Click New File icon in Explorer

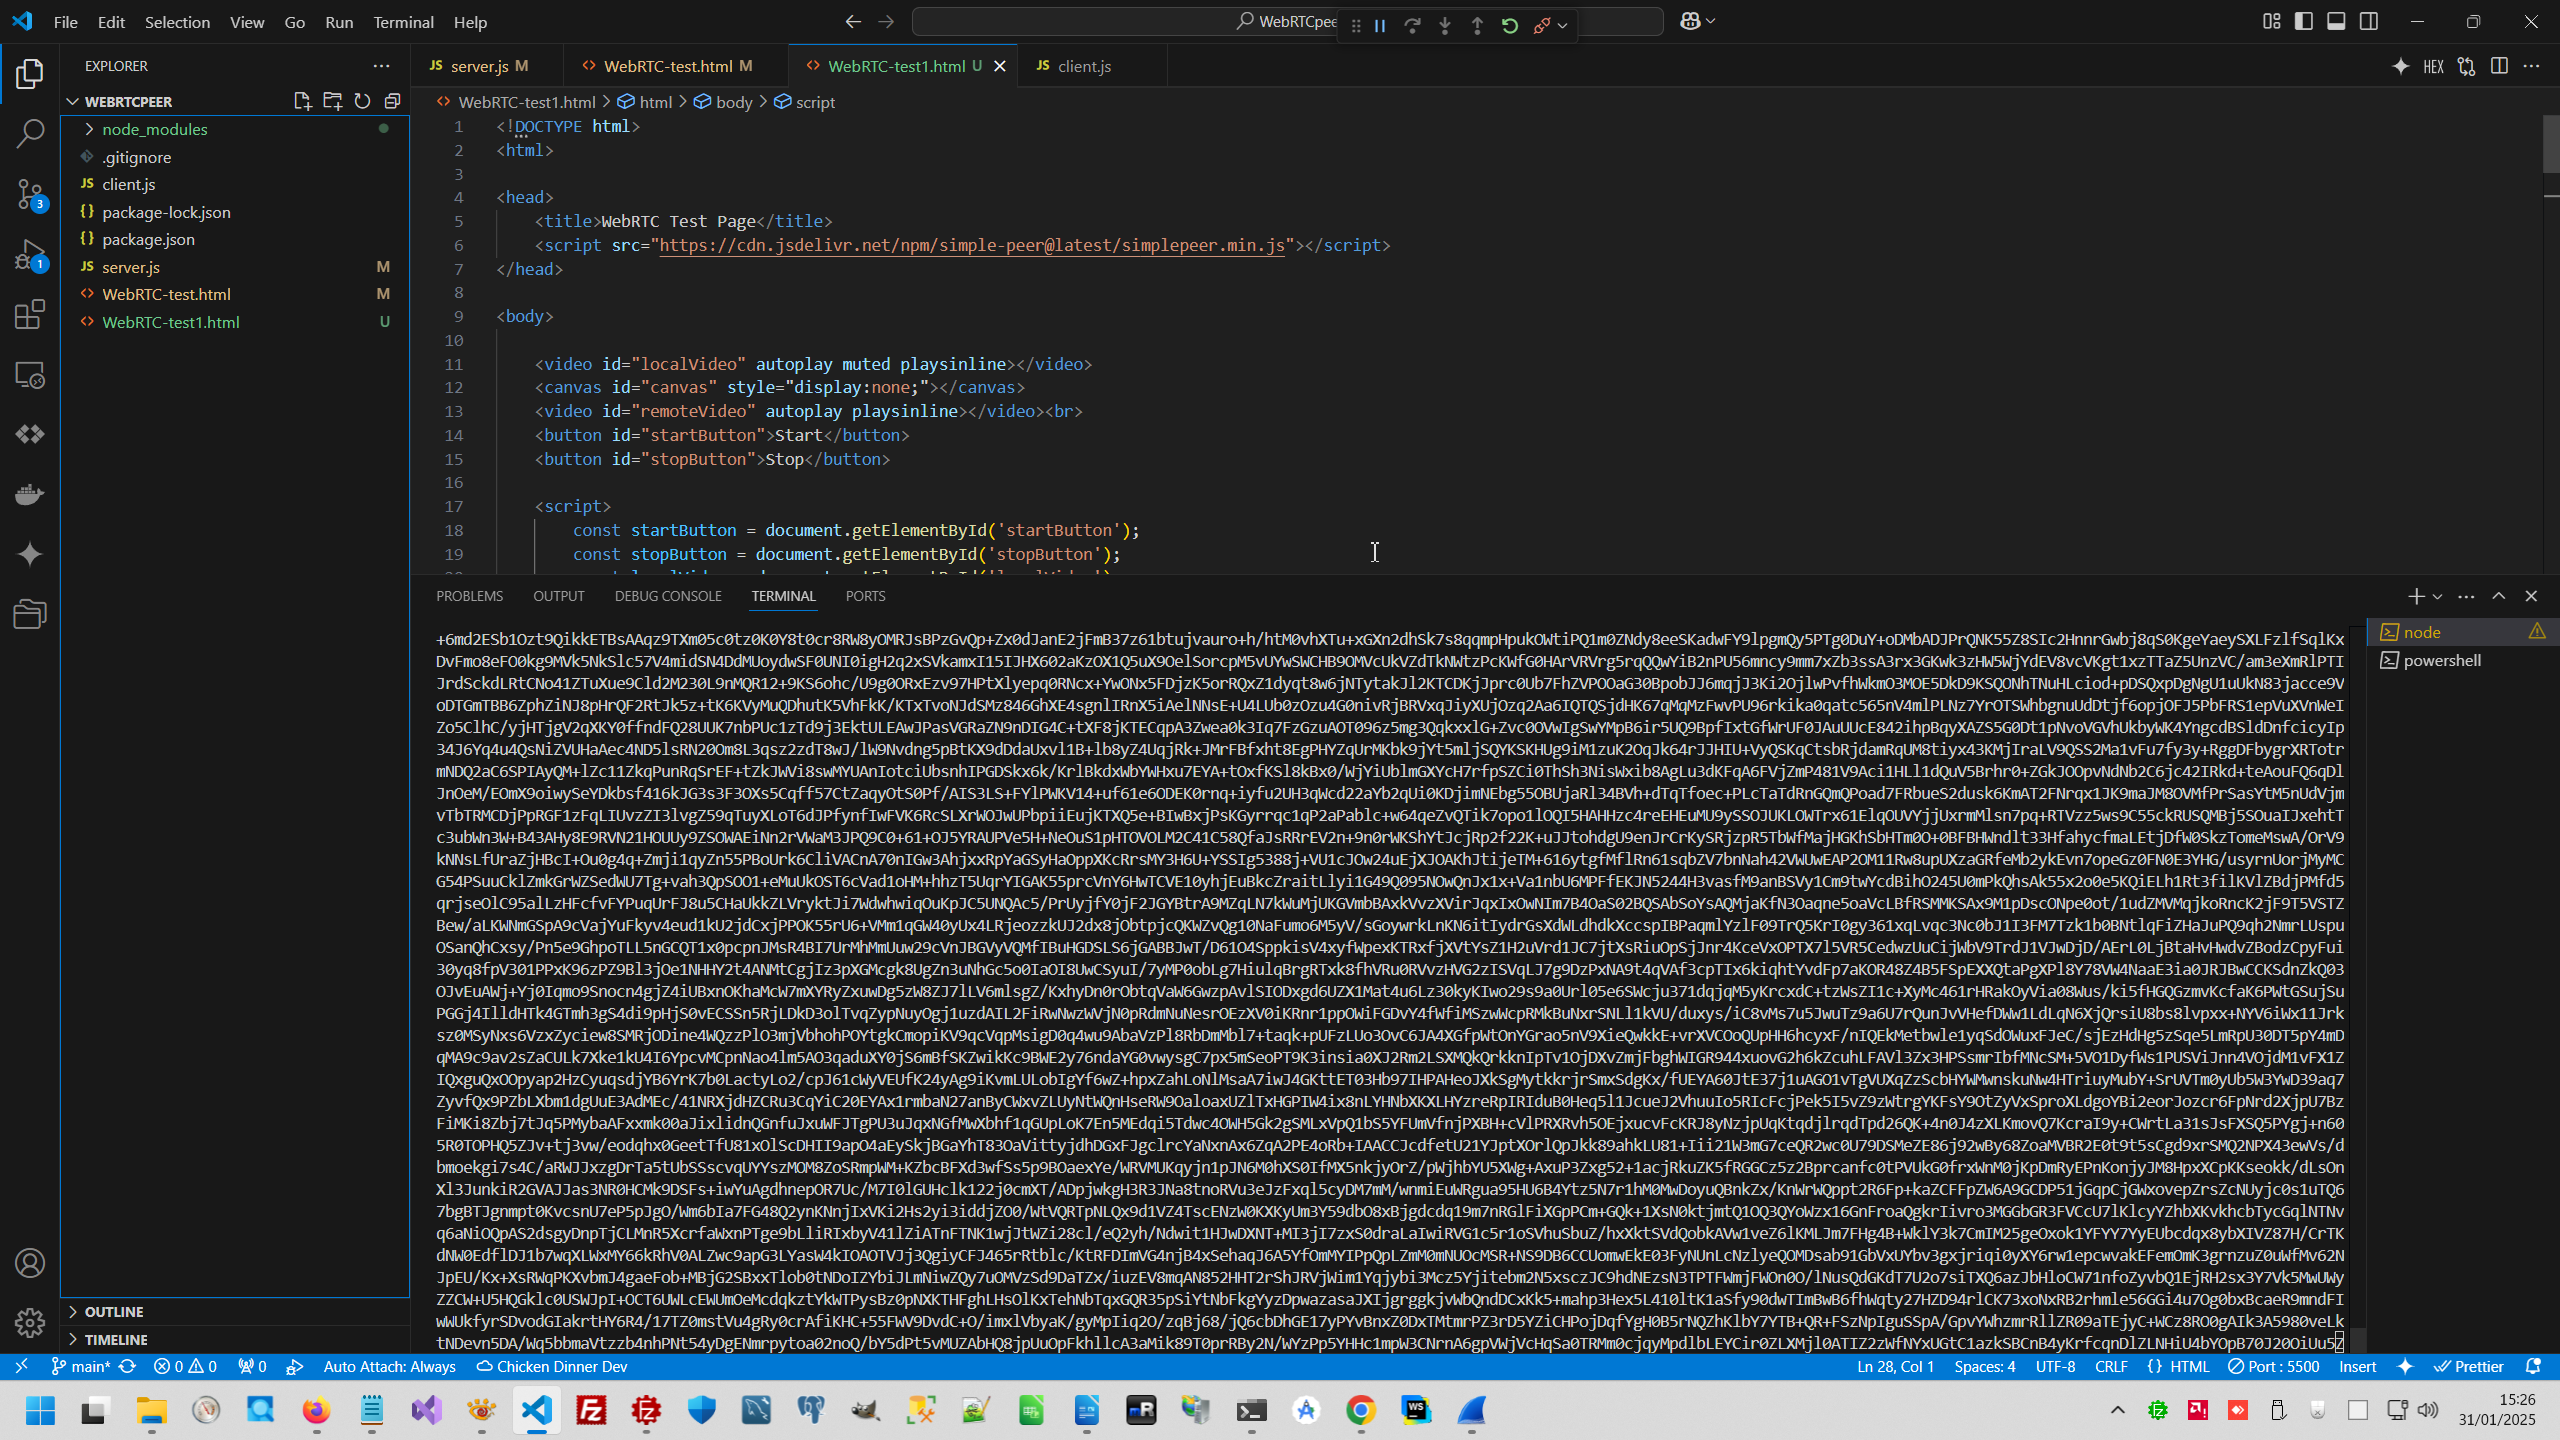tap(302, 101)
